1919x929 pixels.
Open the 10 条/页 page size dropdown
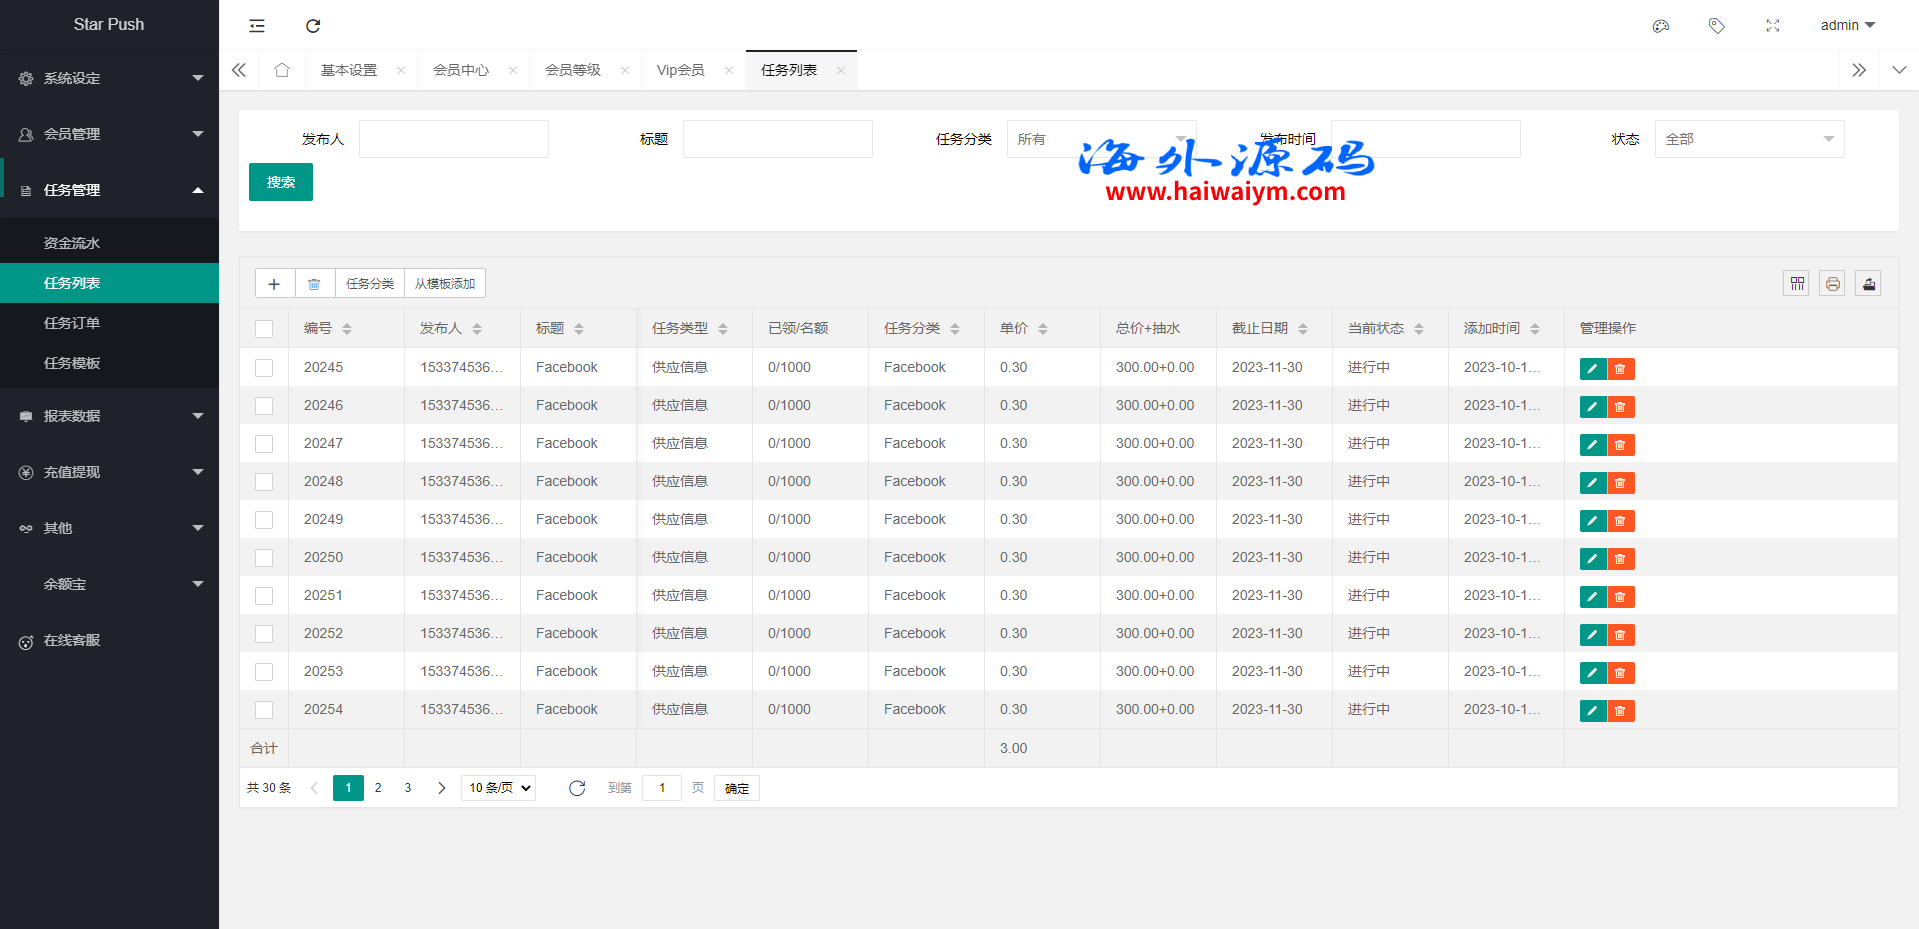tap(498, 788)
